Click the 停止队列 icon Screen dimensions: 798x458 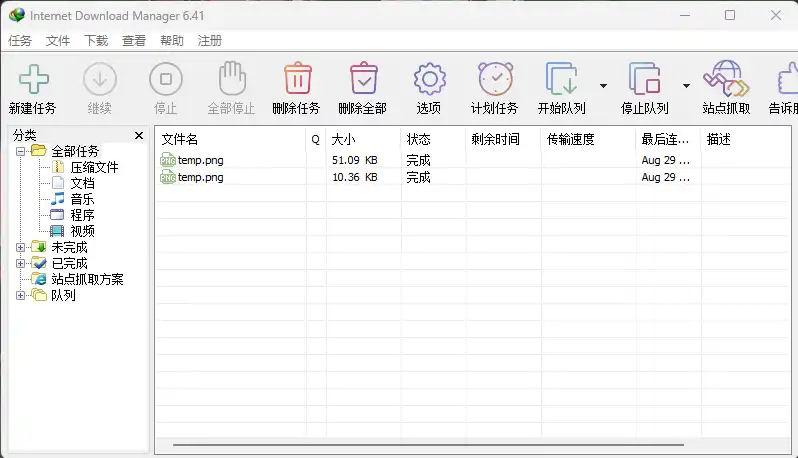coord(644,78)
